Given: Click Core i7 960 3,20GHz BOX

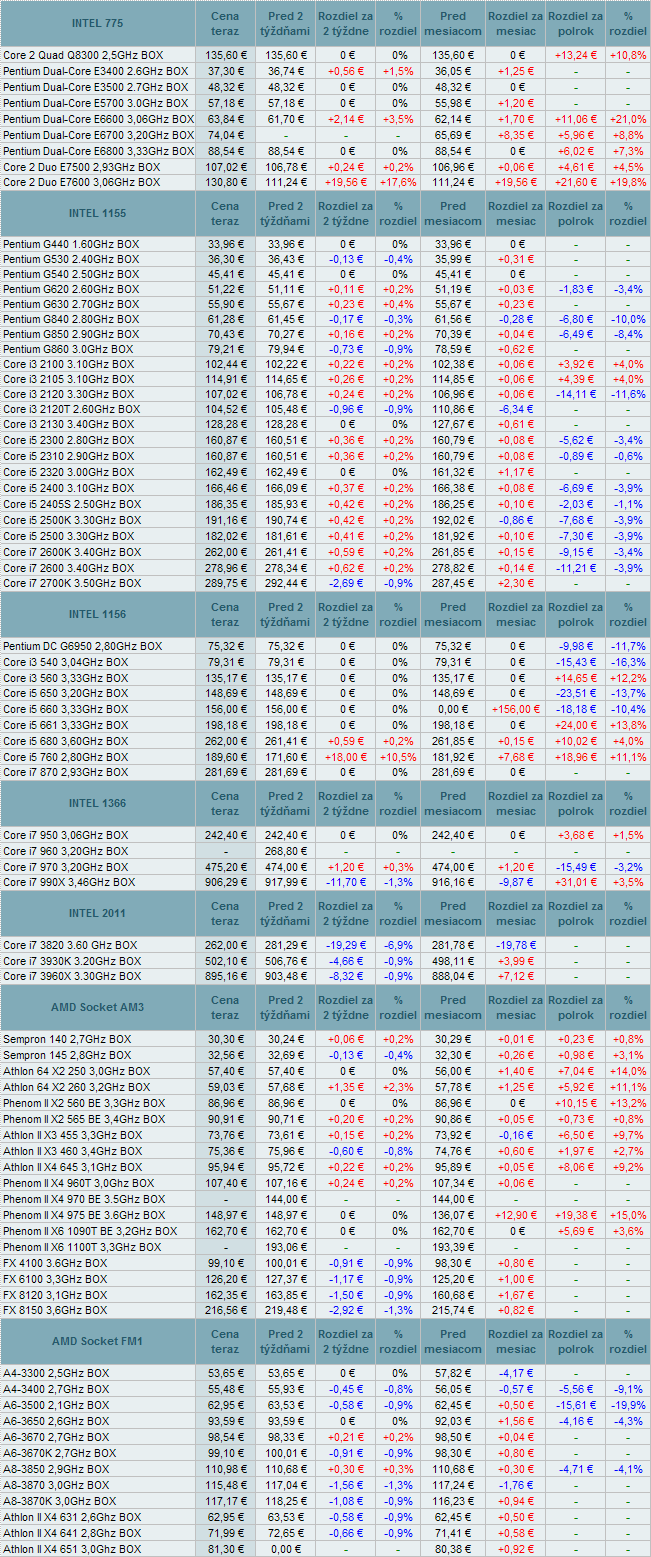Looking at the screenshot, I should 66,851.
